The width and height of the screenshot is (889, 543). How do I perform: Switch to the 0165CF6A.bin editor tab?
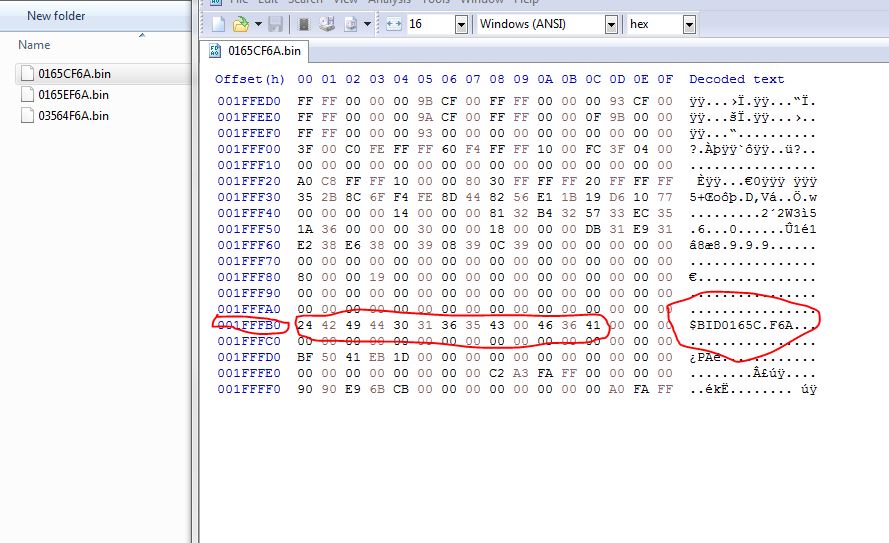(x=257, y=51)
